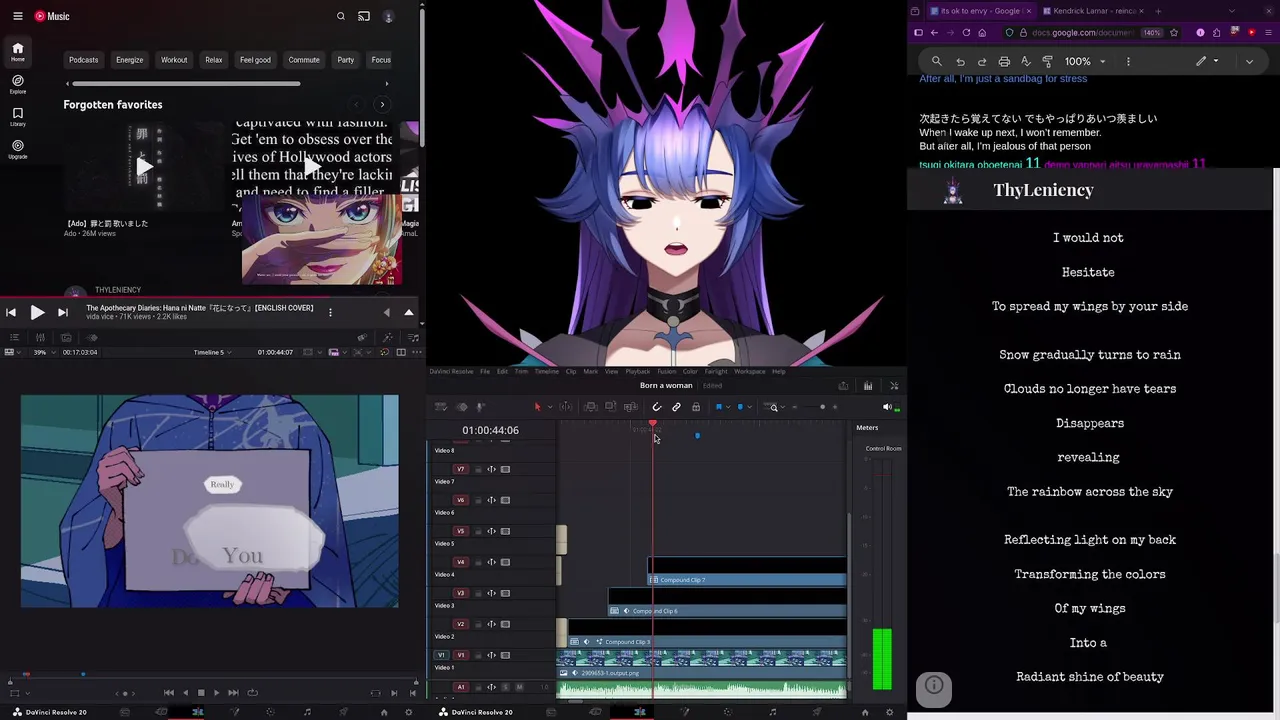Click the V4 destination control on Video 4
The width and height of the screenshot is (1280, 720).
click(x=460, y=562)
